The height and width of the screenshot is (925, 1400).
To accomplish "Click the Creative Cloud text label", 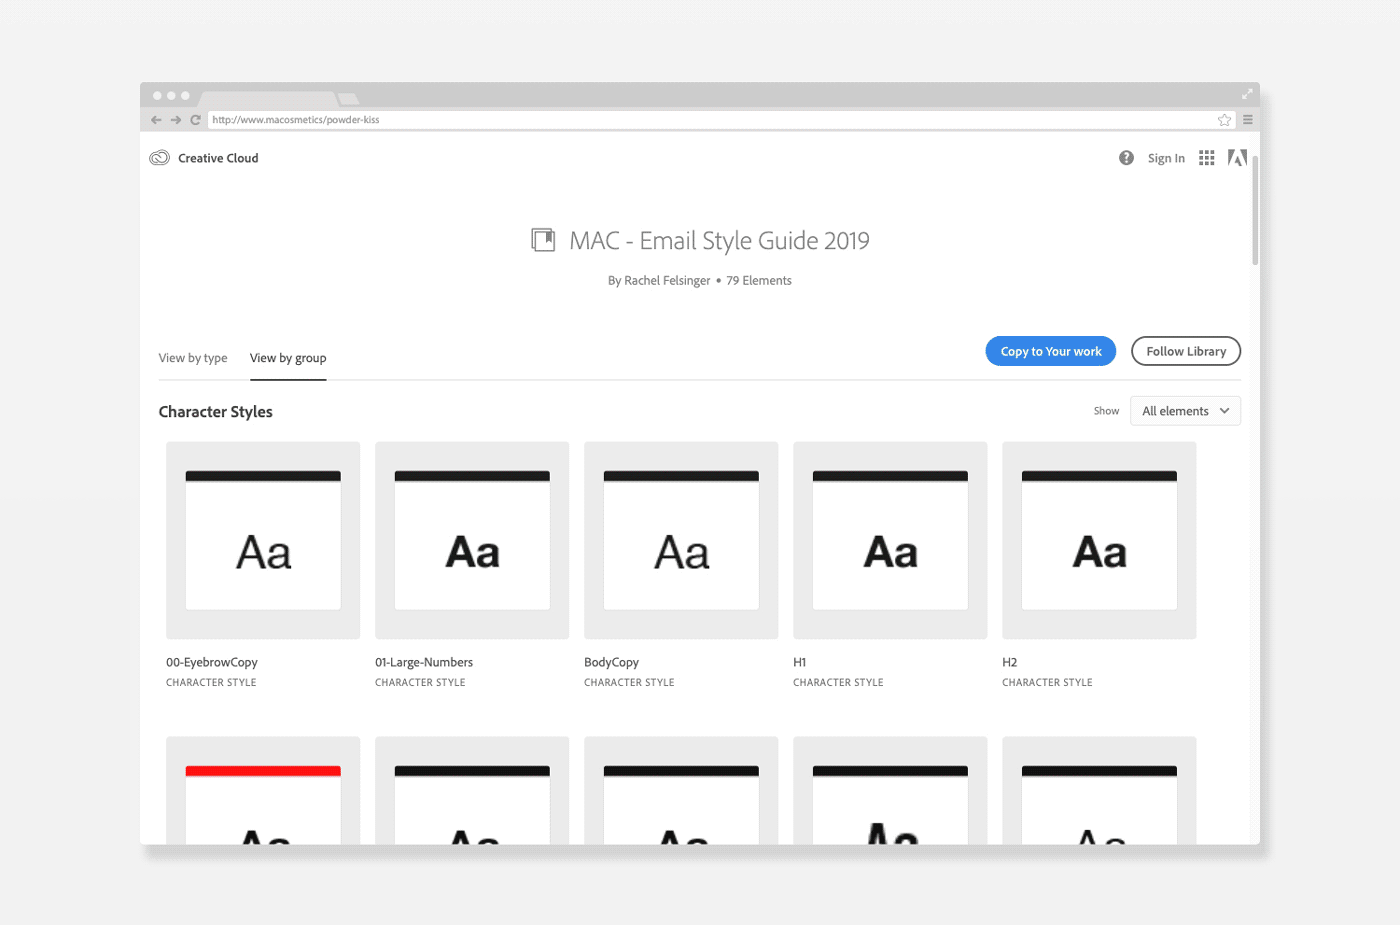I will pyautogui.click(x=218, y=158).
